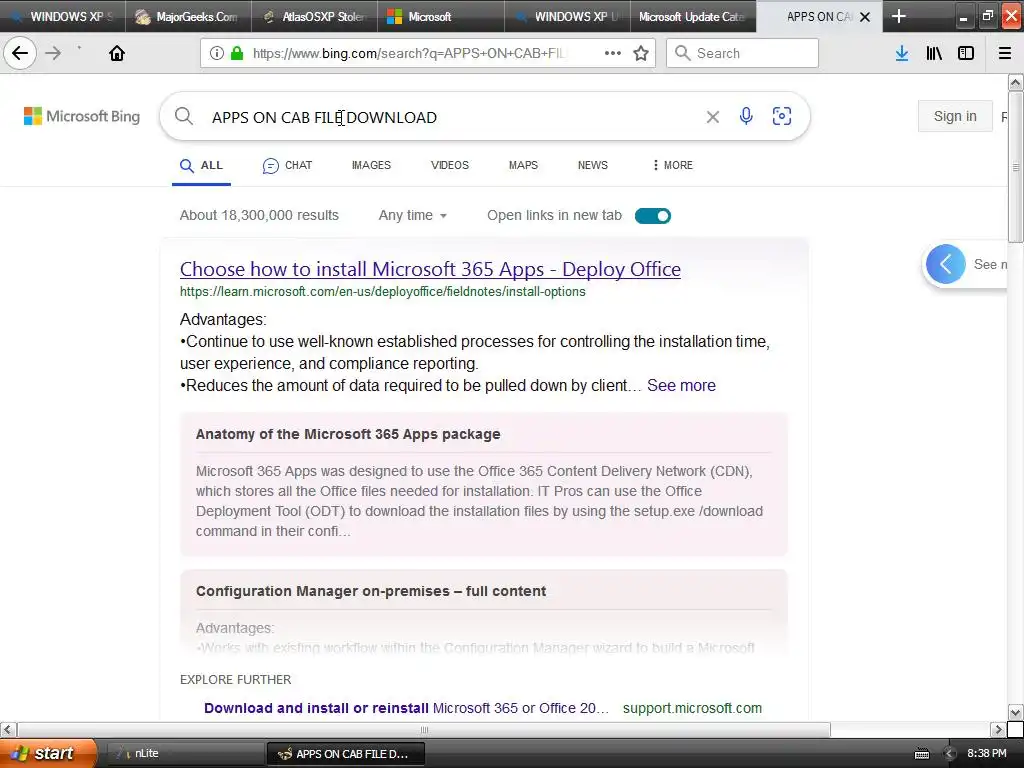Click the About 18,300,000 results text
The height and width of the screenshot is (768, 1024).
click(259, 216)
